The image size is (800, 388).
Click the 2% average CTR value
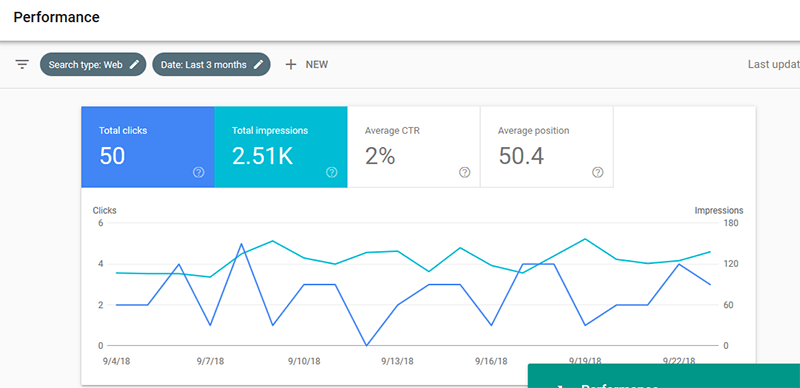380,156
